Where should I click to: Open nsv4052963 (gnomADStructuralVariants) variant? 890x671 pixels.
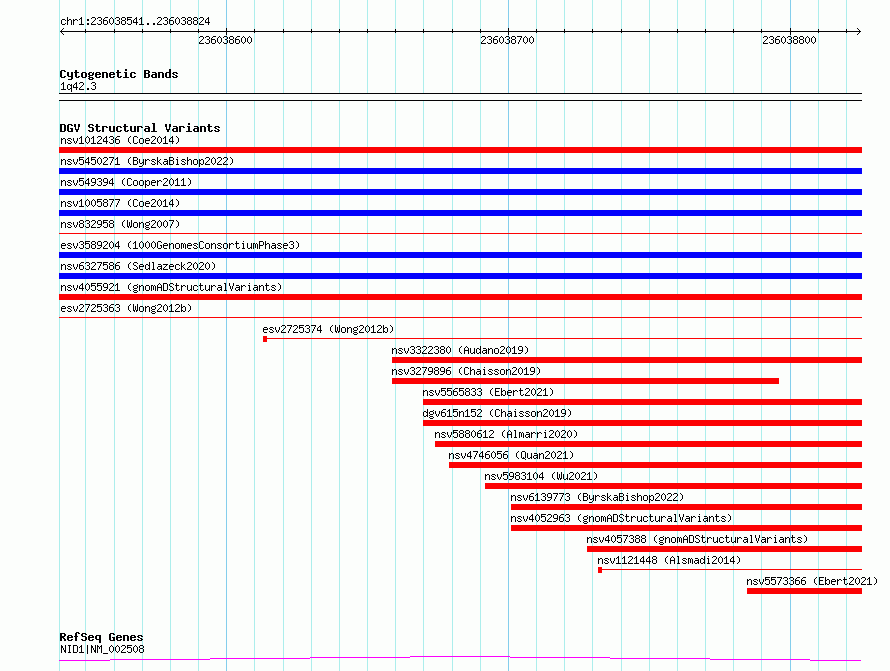(621, 518)
